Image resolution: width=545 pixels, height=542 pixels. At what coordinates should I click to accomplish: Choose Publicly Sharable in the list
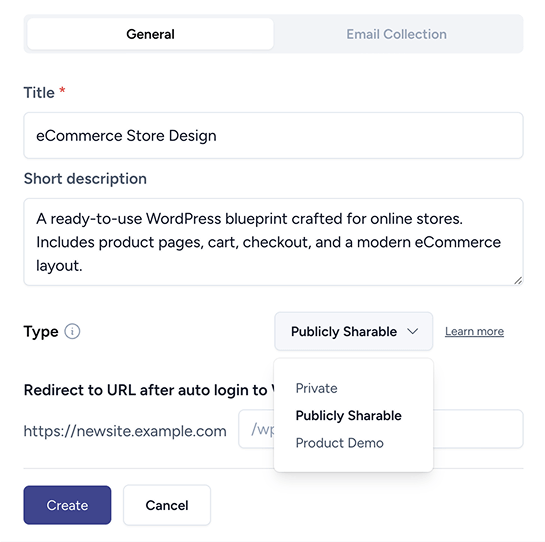pos(349,415)
